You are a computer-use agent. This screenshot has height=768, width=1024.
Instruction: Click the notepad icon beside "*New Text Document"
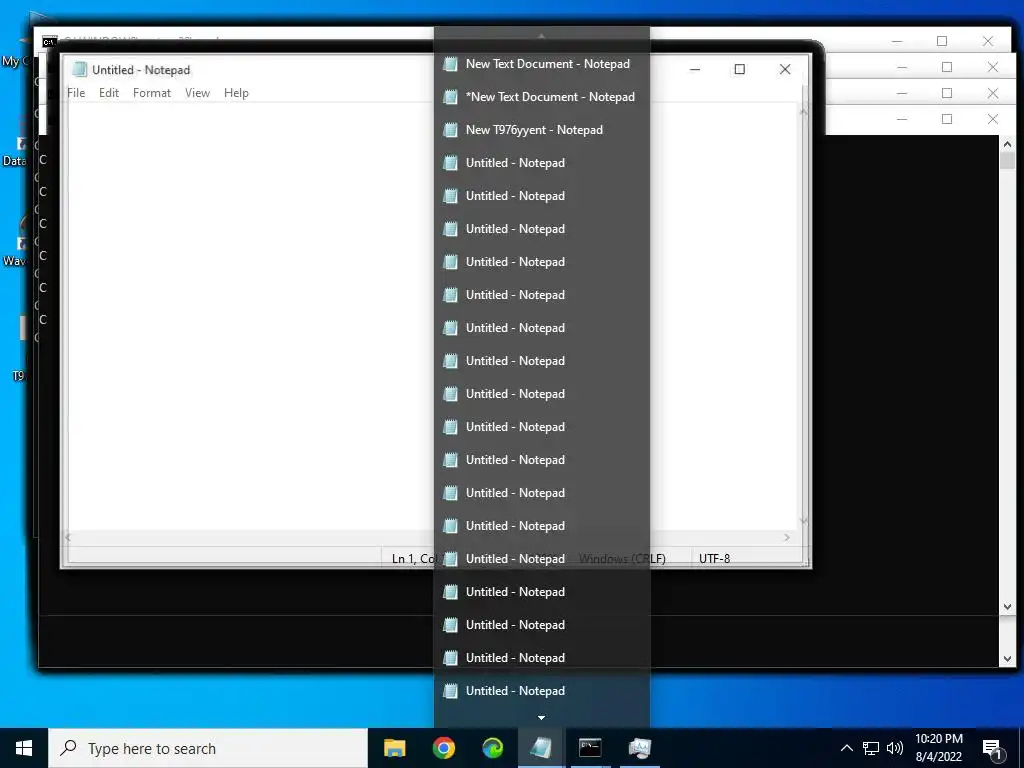[x=450, y=97]
